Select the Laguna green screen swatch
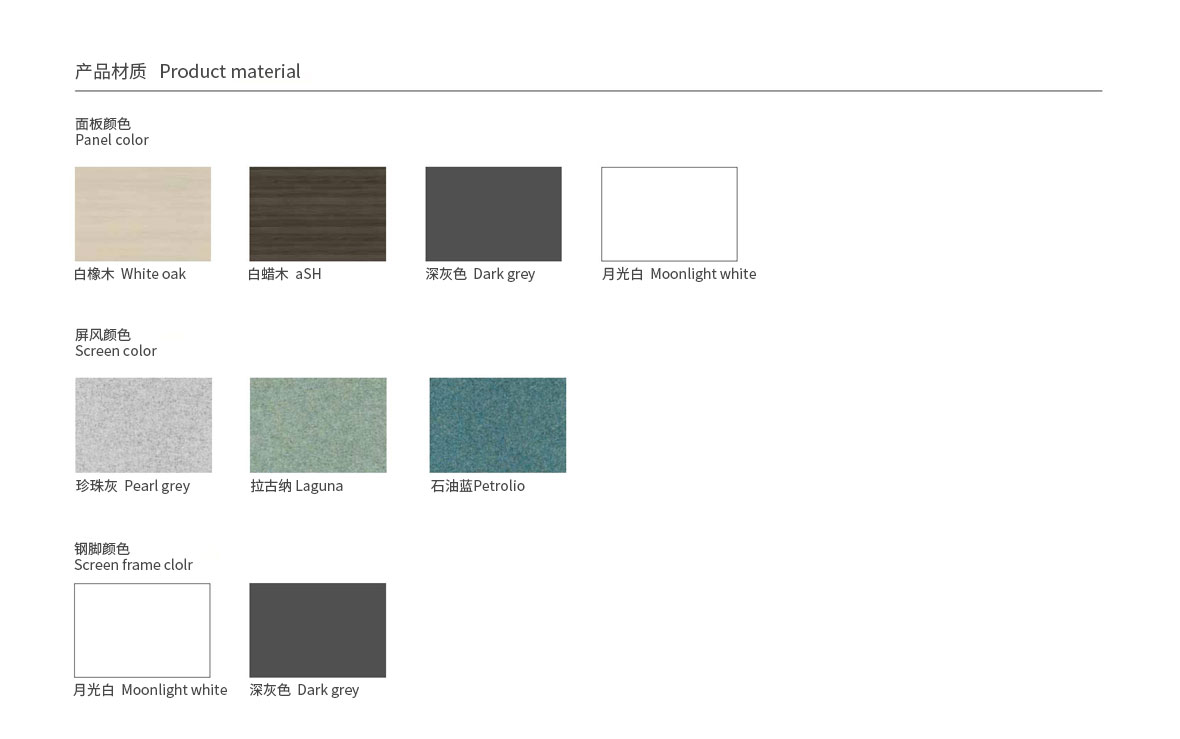 318,425
